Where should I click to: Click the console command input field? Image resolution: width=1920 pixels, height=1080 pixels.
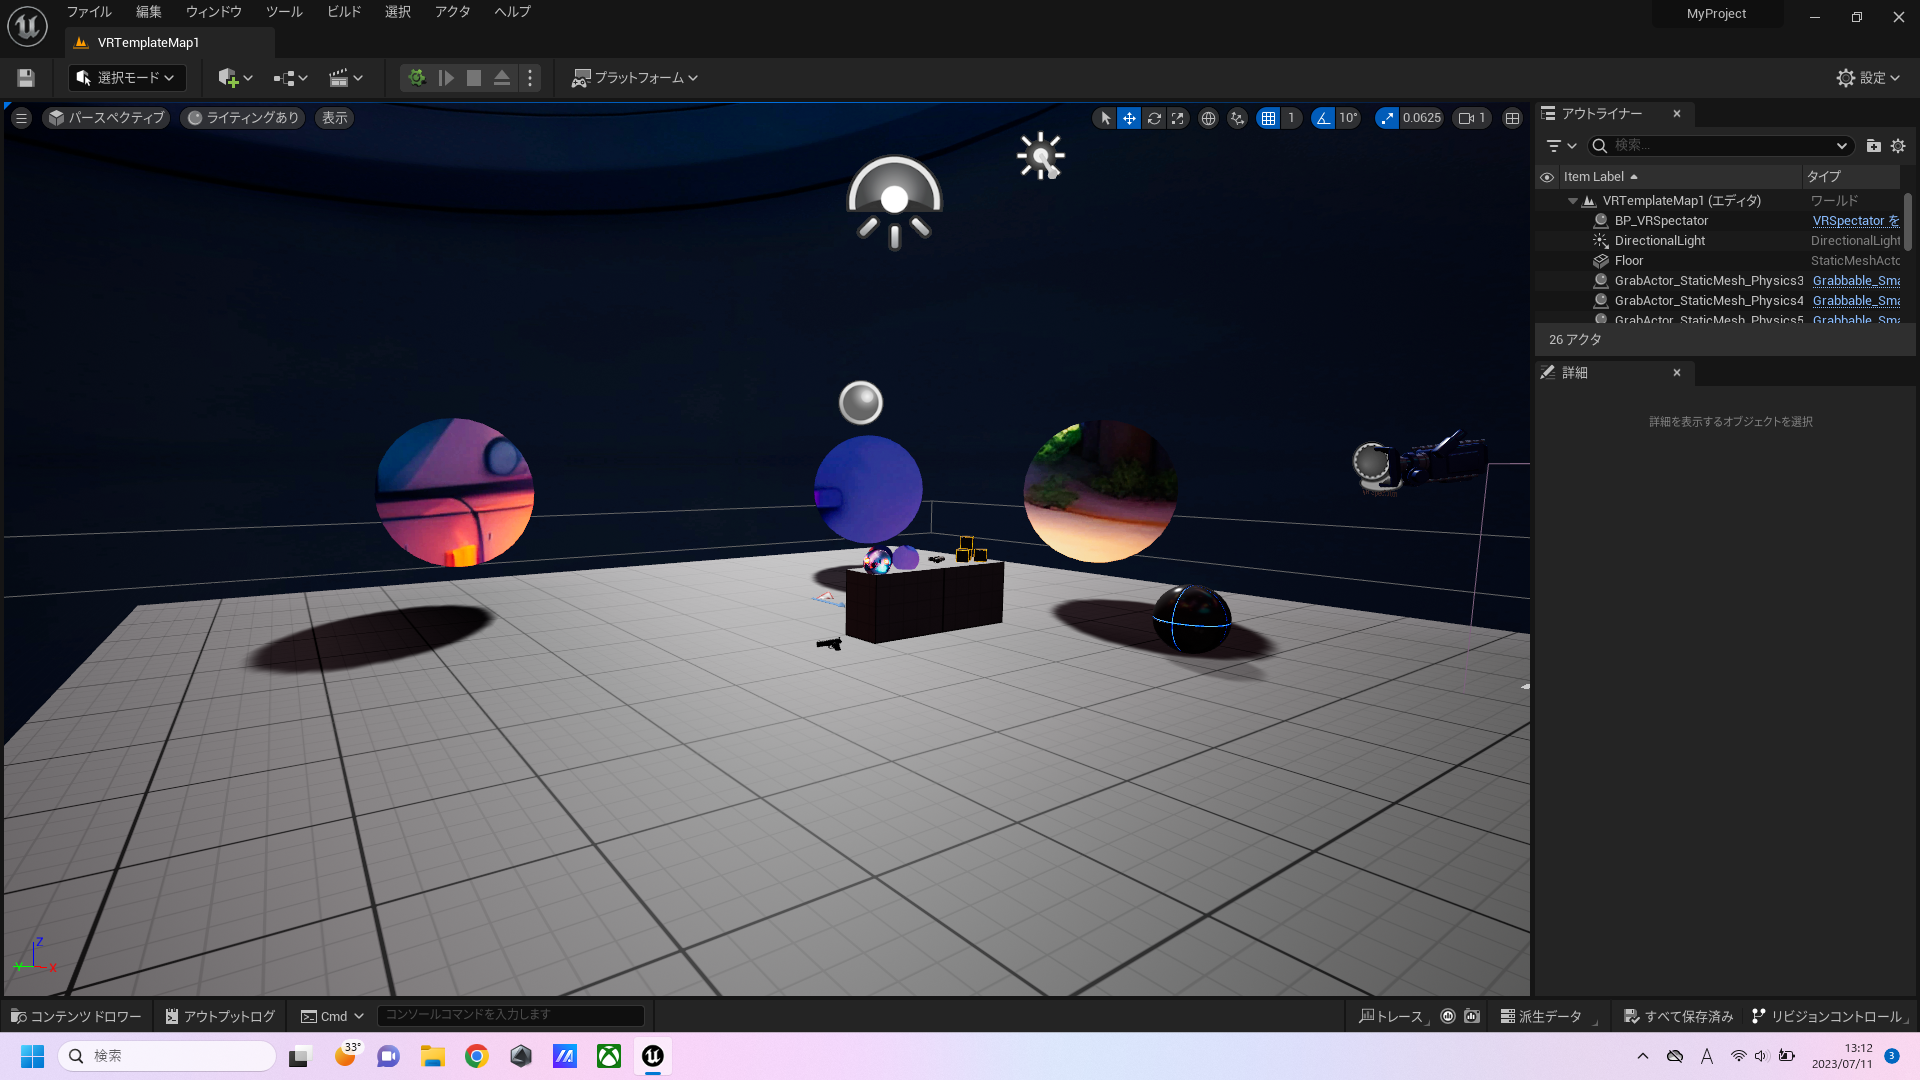pos(510,1015)
